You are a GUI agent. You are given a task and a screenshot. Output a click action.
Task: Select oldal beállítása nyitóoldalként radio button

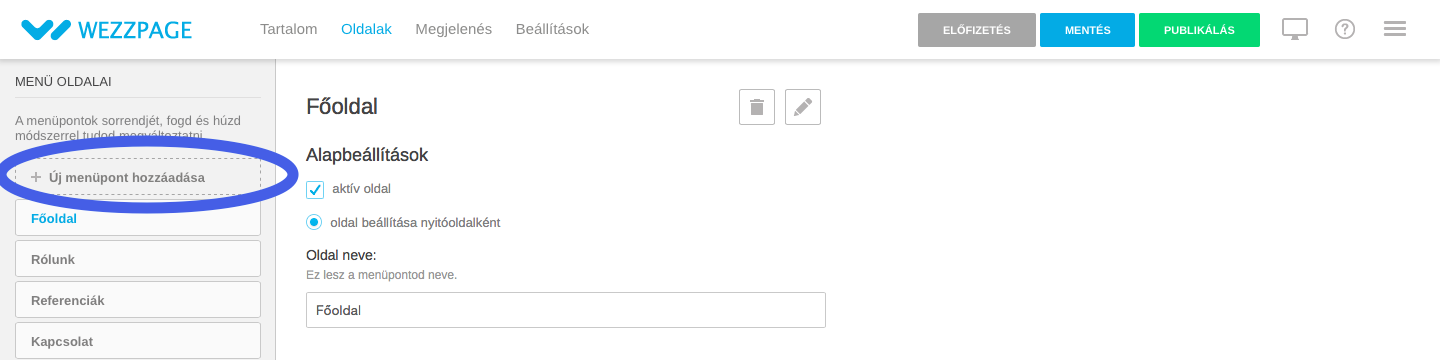point(314,222)
